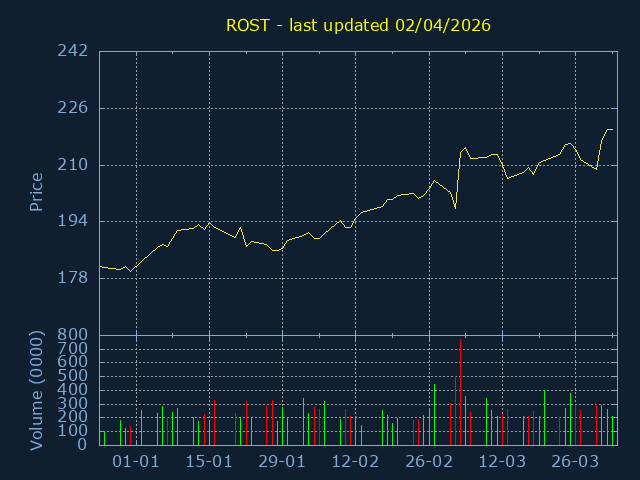
Task: Select the 210 price axis value
Action: tap(72, 165)
